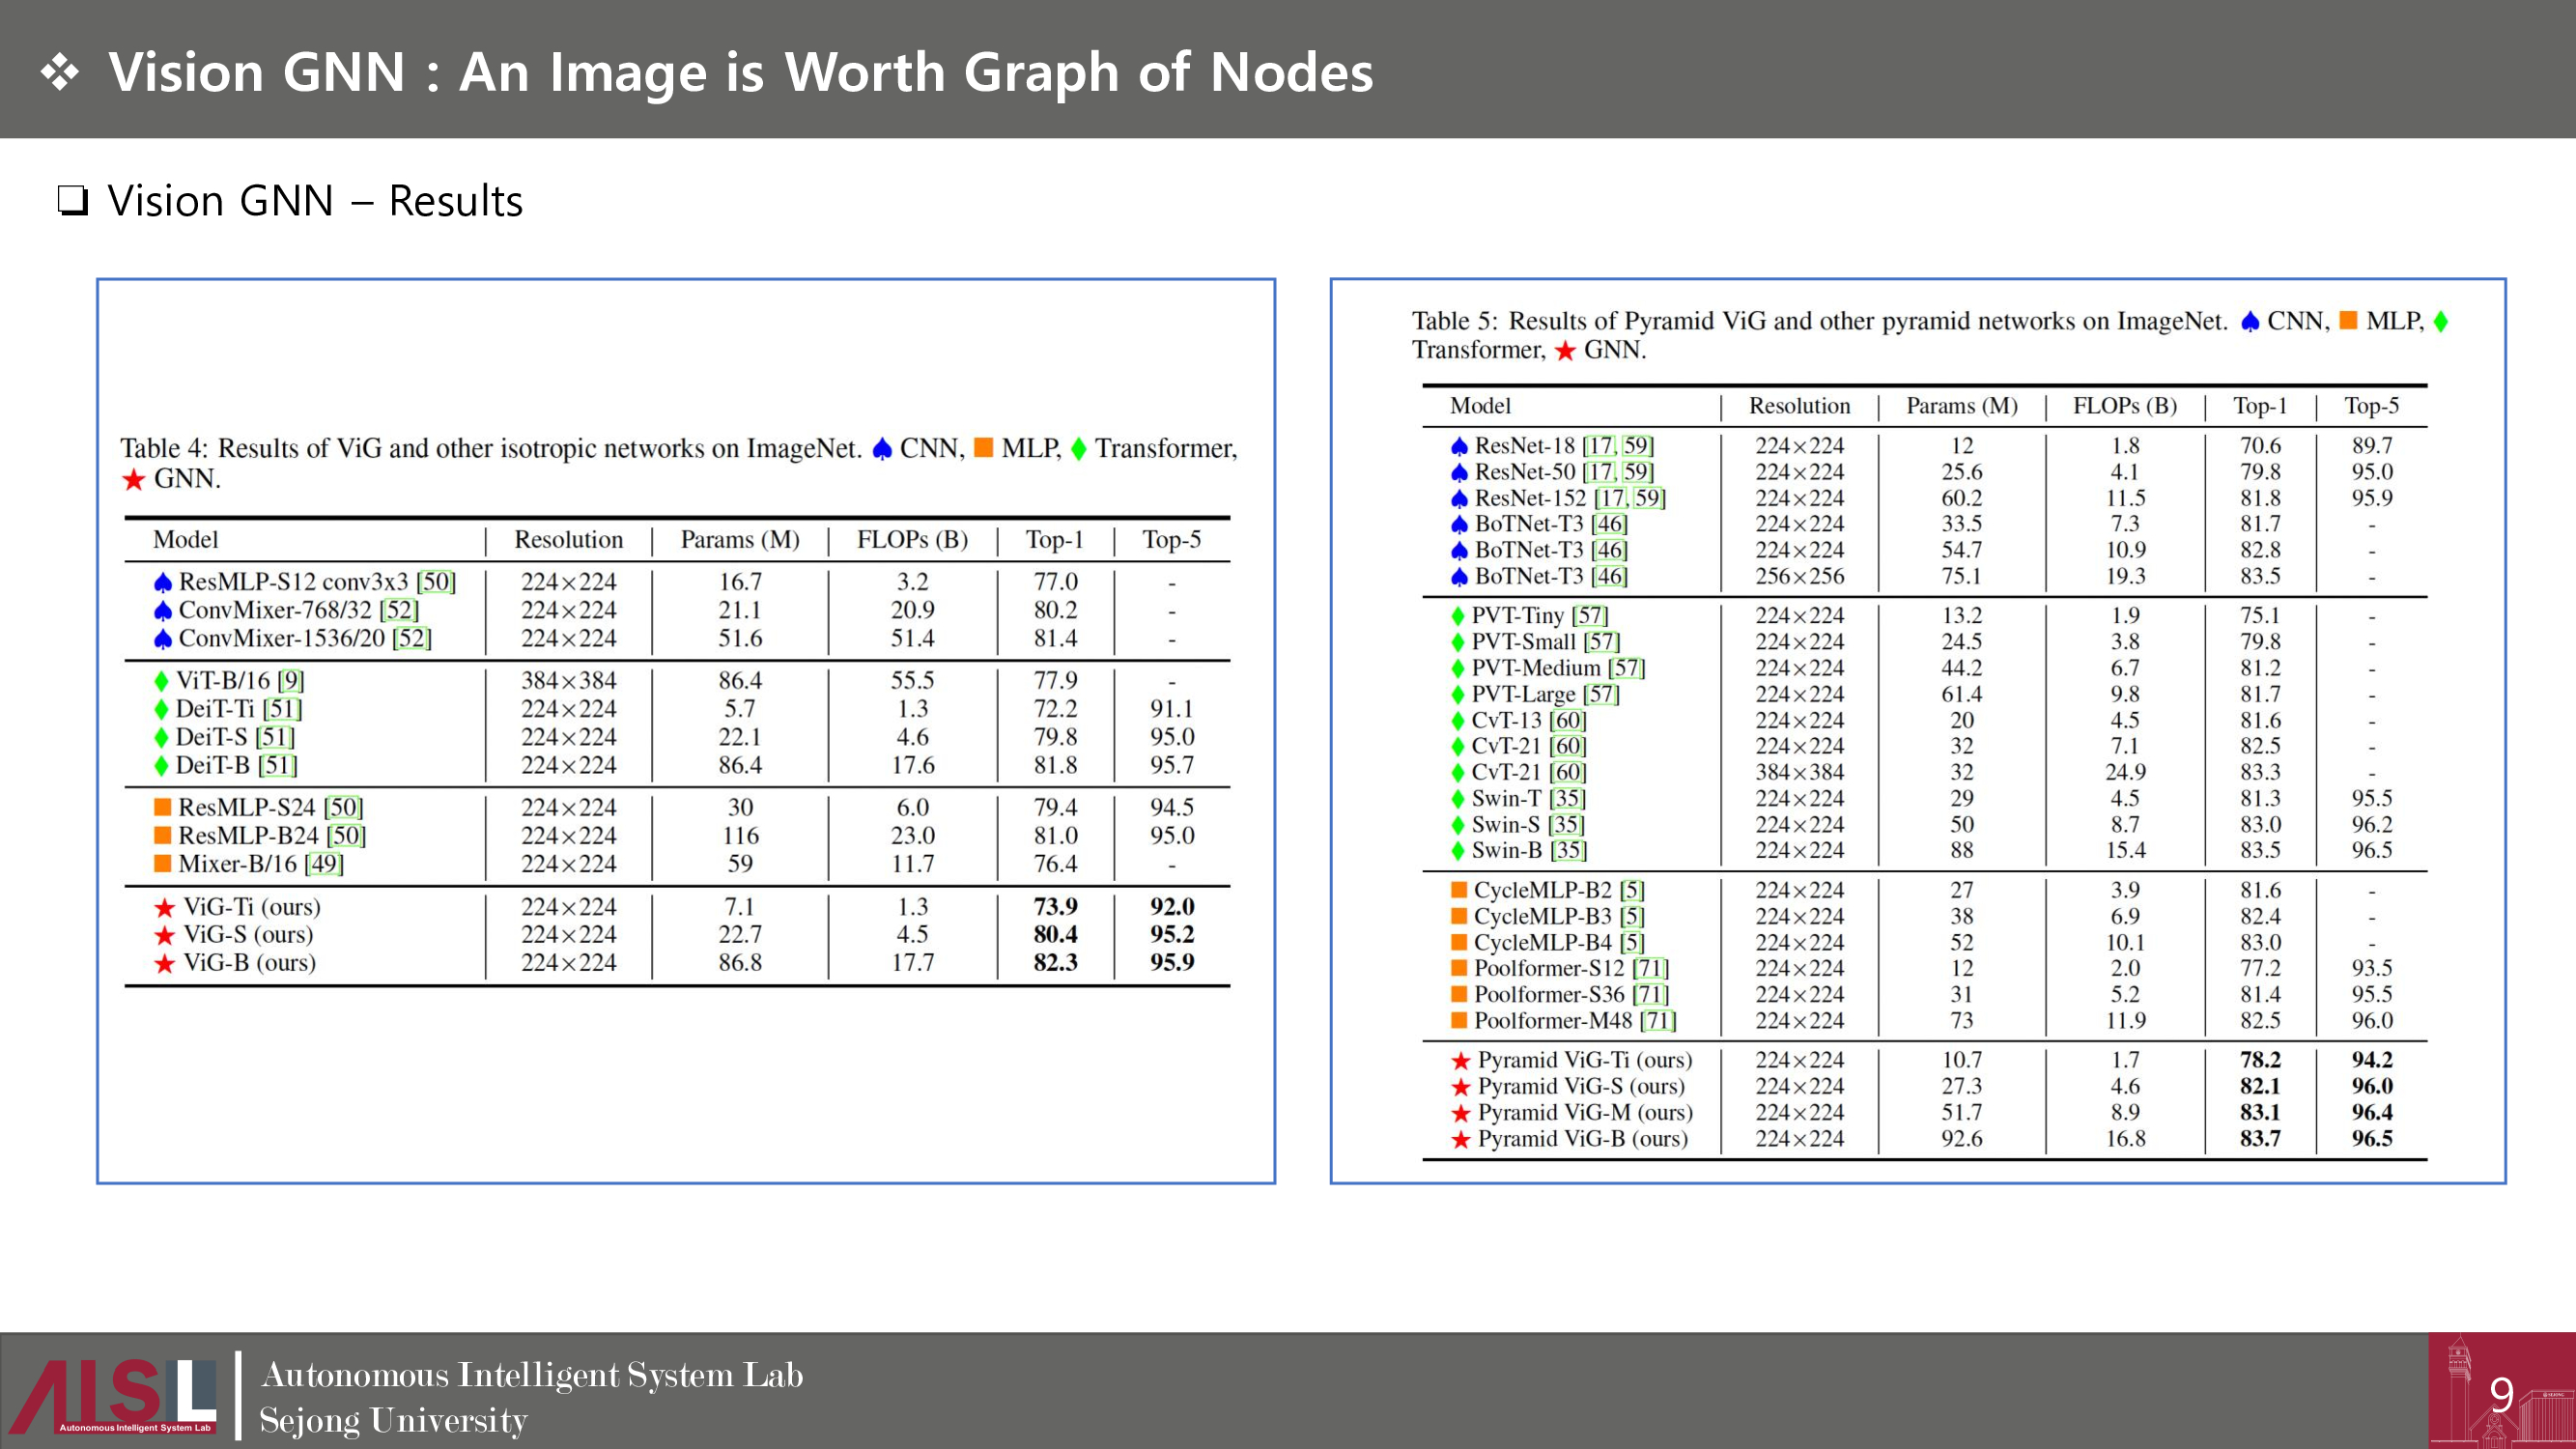Image resolution: width=2576 pixels, height=1449 pixels.
Task: Click the slide number 9 badge
Action: point(2501,1393)
